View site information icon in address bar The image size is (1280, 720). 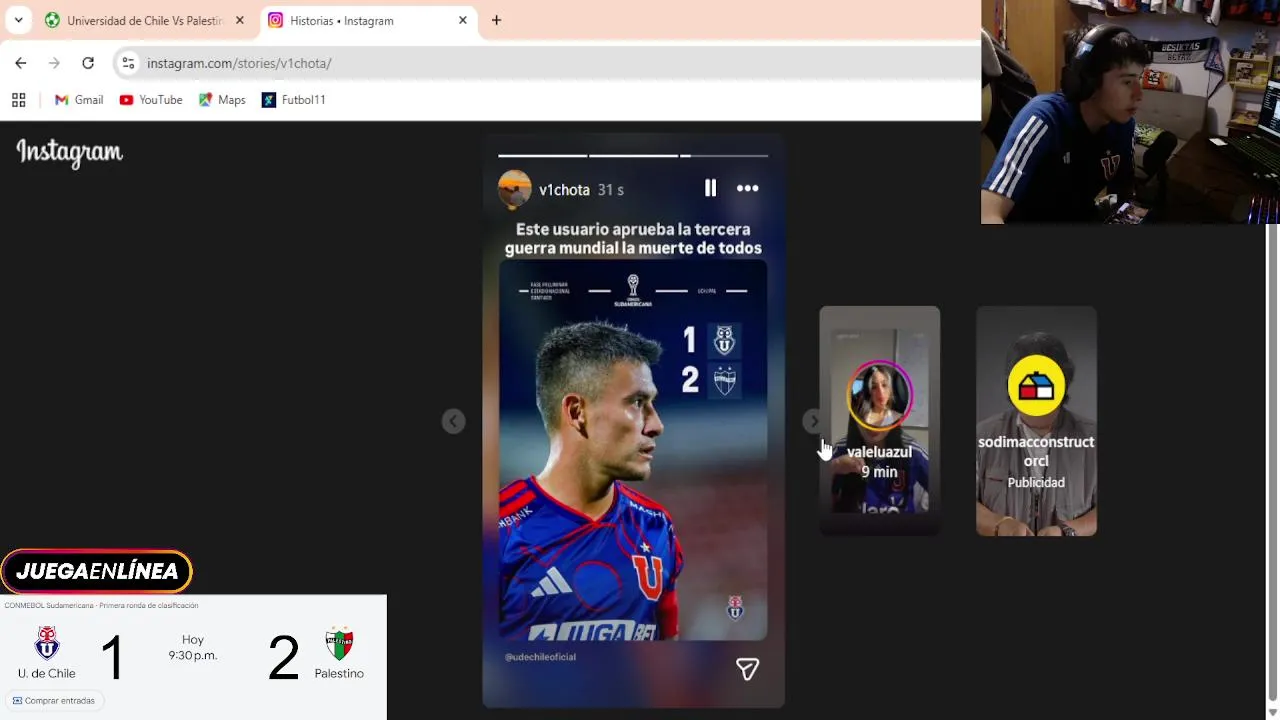pos(128,63)
